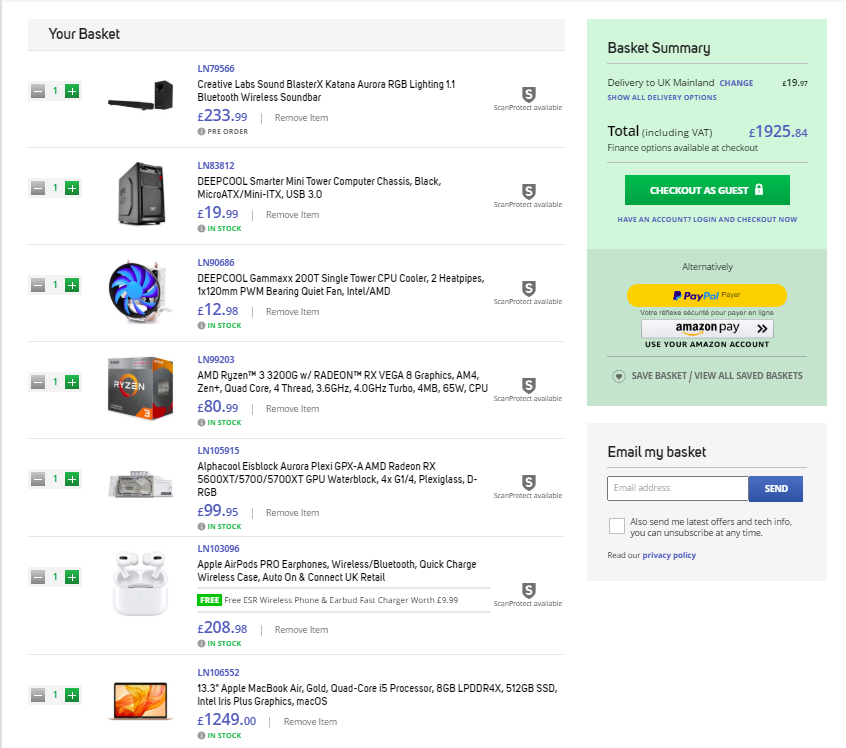Pay with the yellow PayPal button

click(707, 295)
